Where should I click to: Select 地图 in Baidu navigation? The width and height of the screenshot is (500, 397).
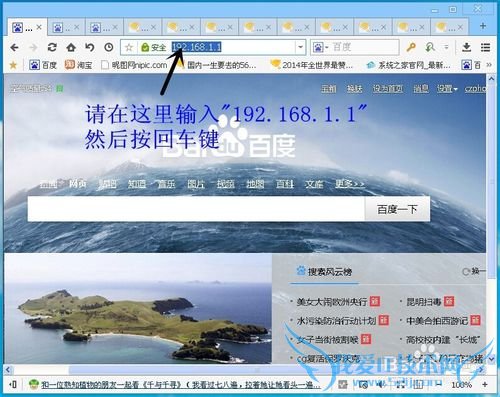point(255,184)
